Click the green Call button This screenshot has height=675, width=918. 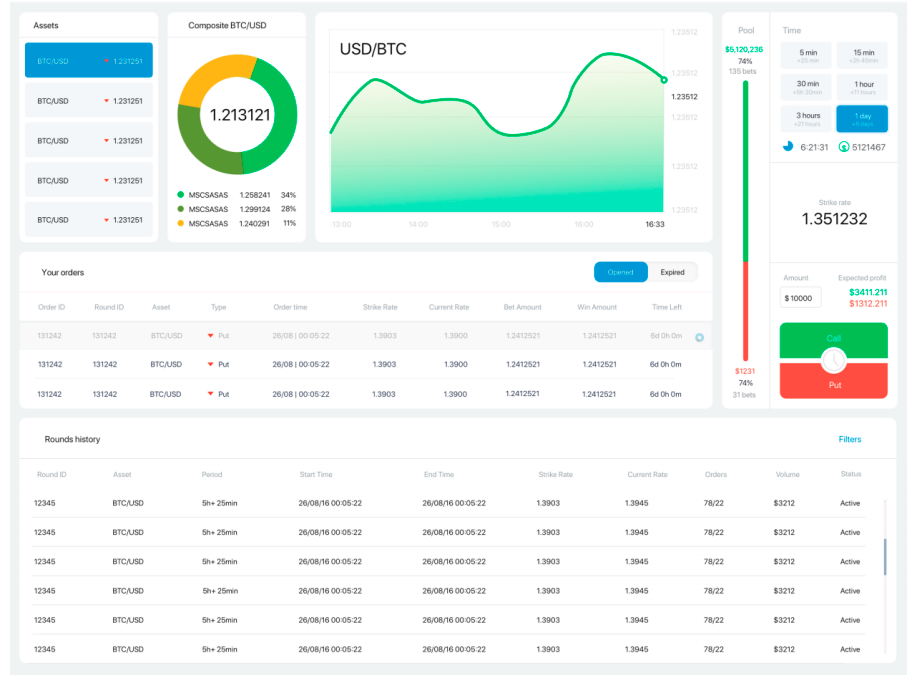tap(834, 339)
